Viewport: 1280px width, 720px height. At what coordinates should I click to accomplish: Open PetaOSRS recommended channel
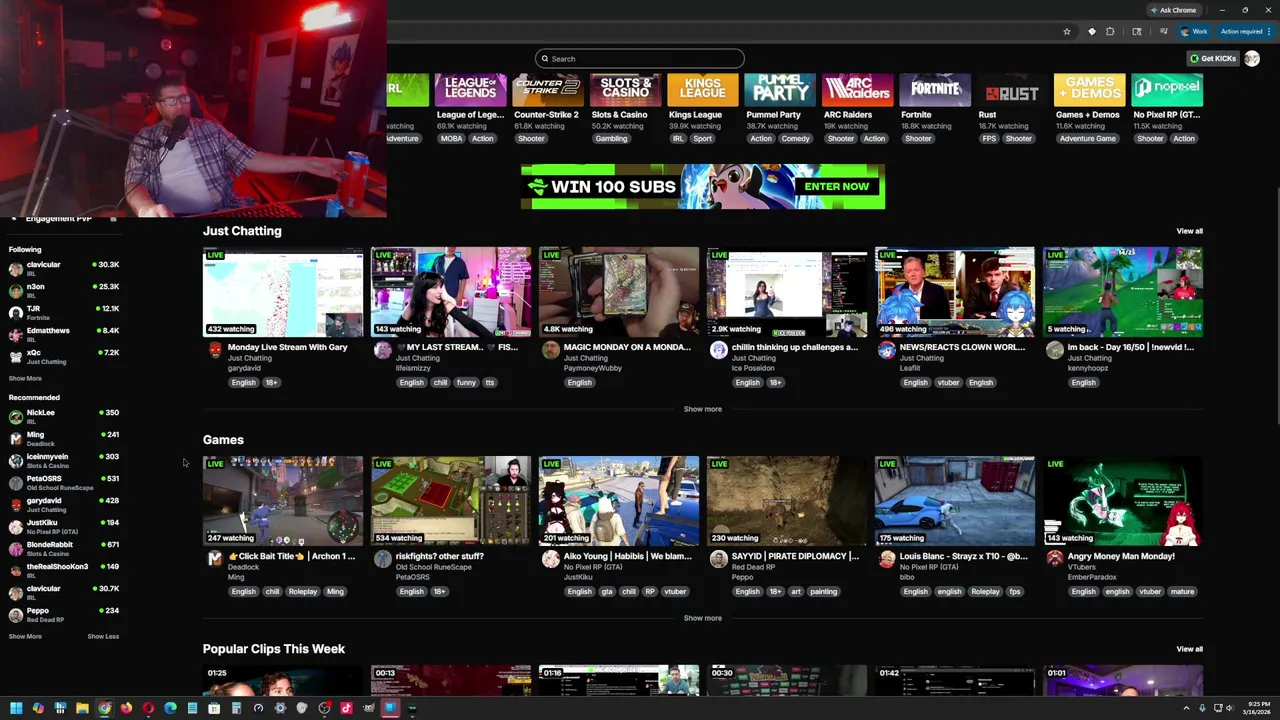pos(64,482)
